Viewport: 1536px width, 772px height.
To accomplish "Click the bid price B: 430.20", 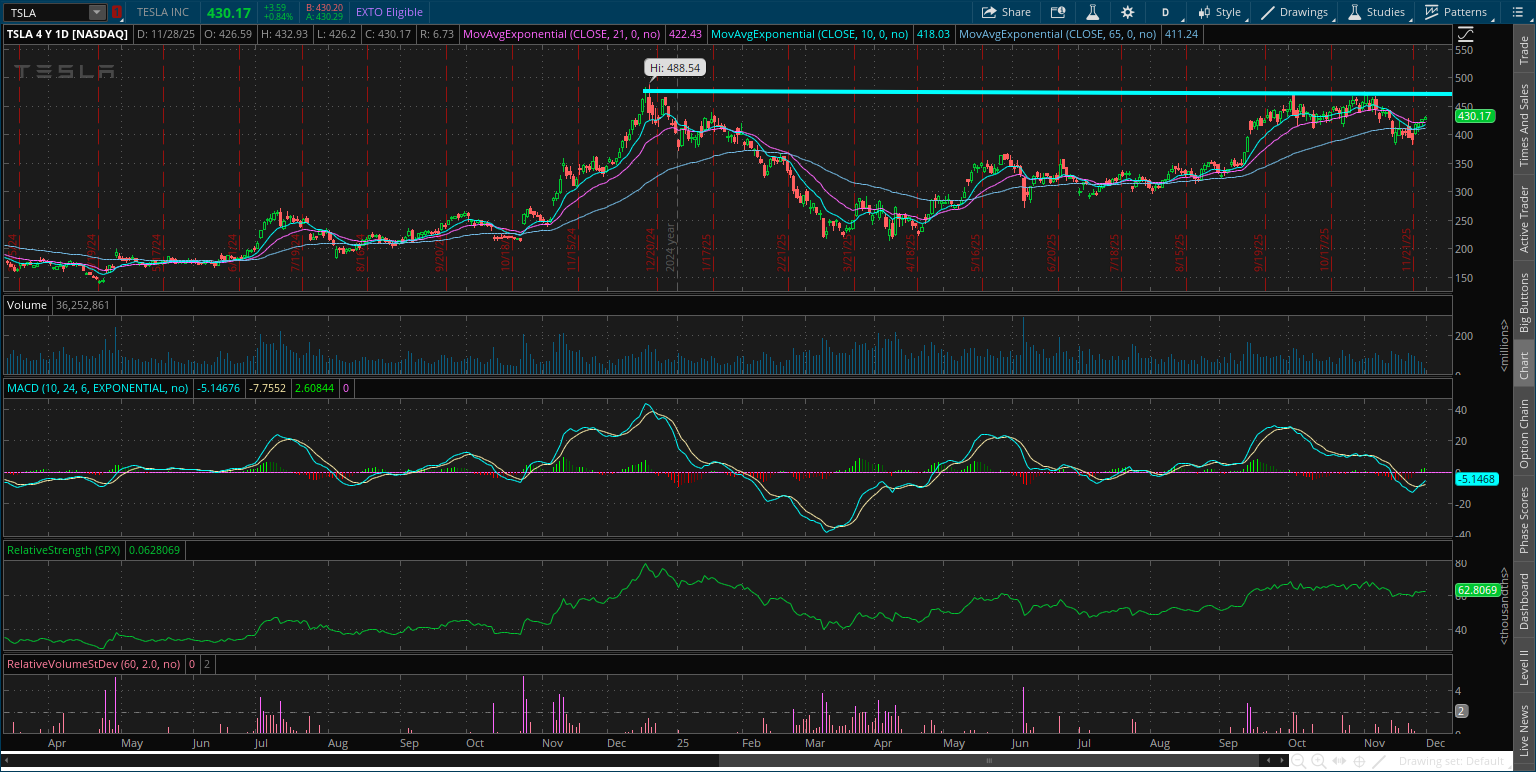I will pos(322,7).
